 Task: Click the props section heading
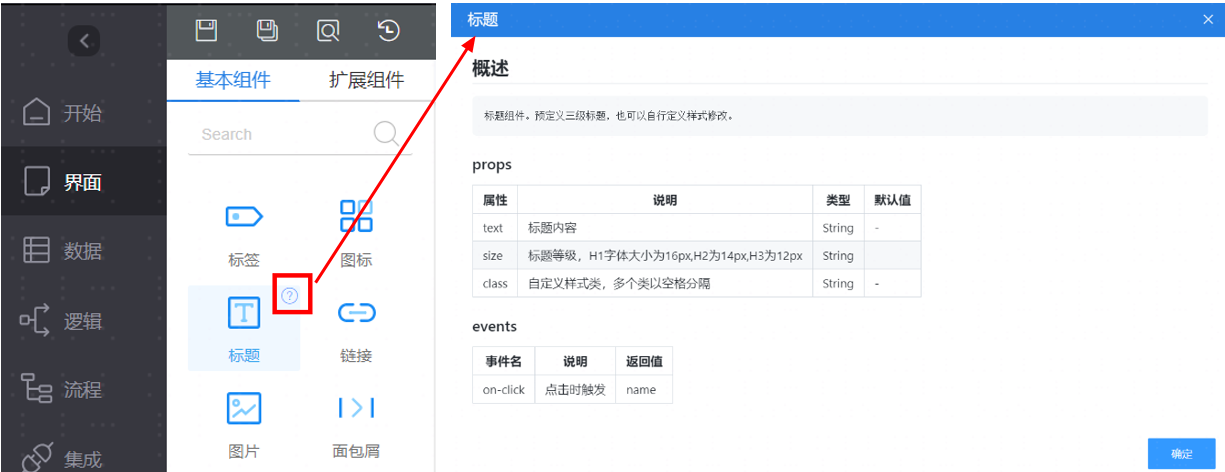(x=492, y=164)
